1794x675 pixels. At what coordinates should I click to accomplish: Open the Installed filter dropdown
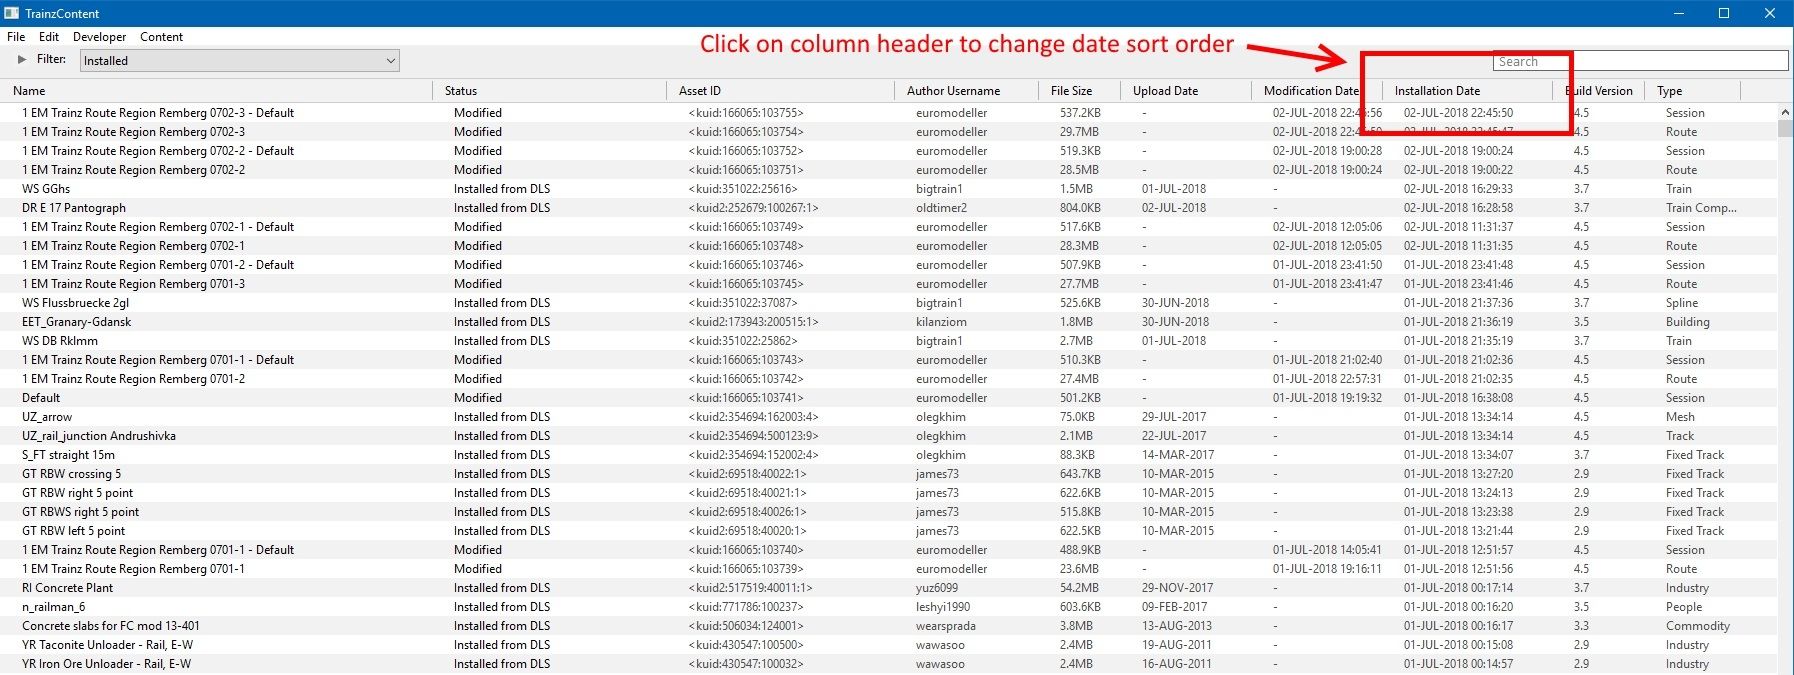coord(240,61)
